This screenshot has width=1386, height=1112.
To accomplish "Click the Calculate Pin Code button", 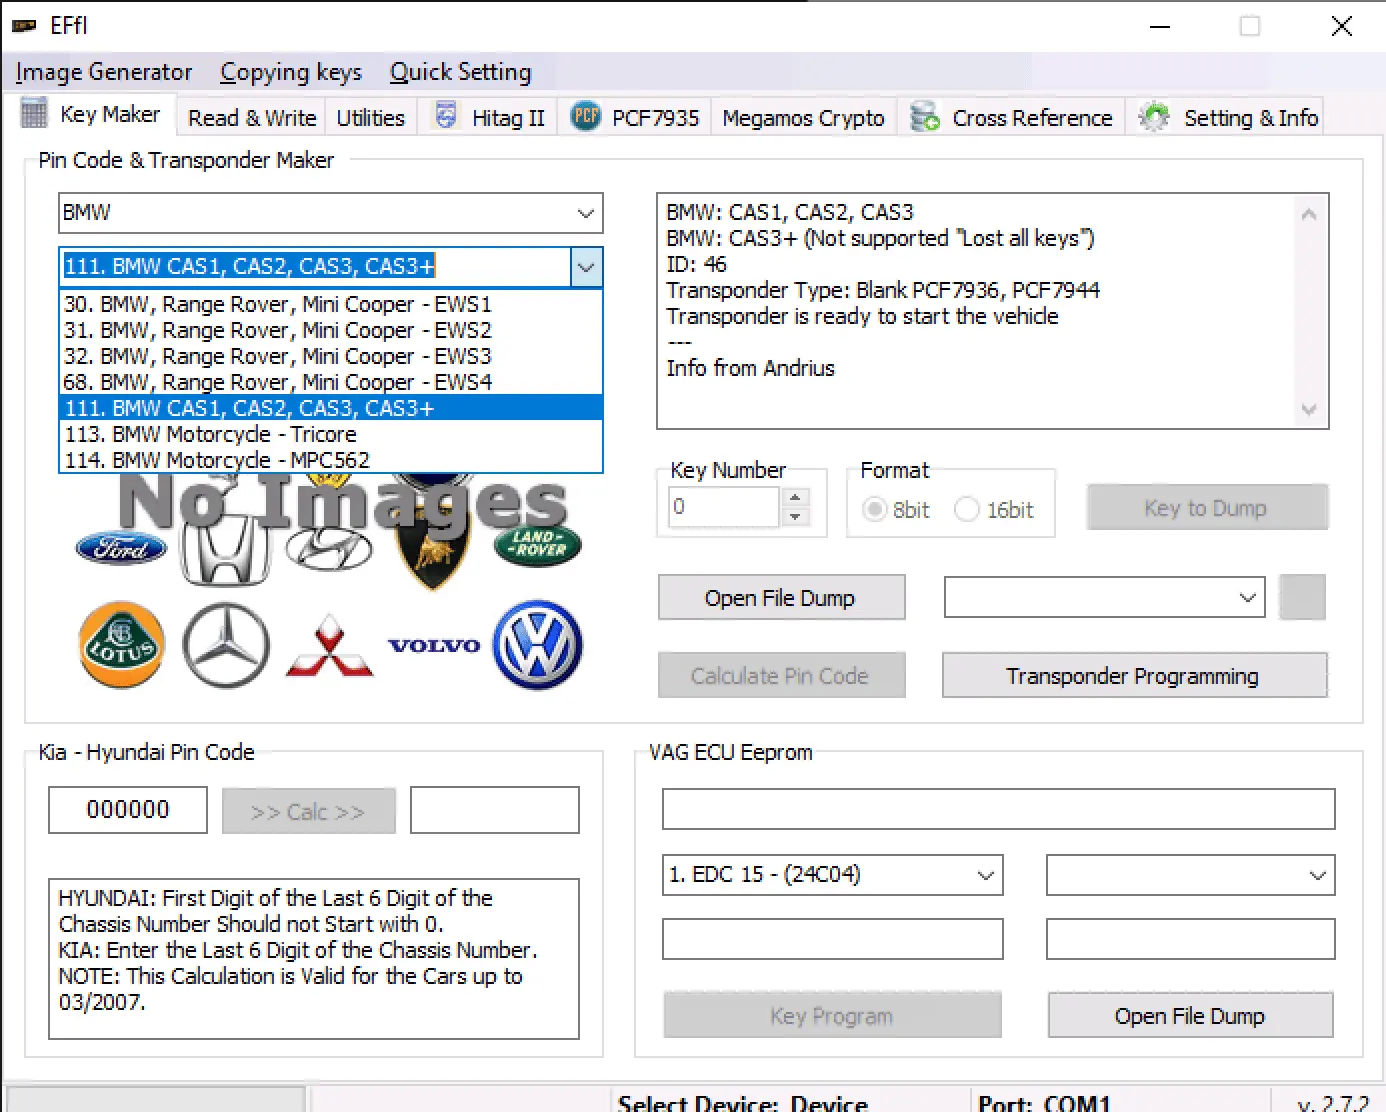I will coord(781,676).
